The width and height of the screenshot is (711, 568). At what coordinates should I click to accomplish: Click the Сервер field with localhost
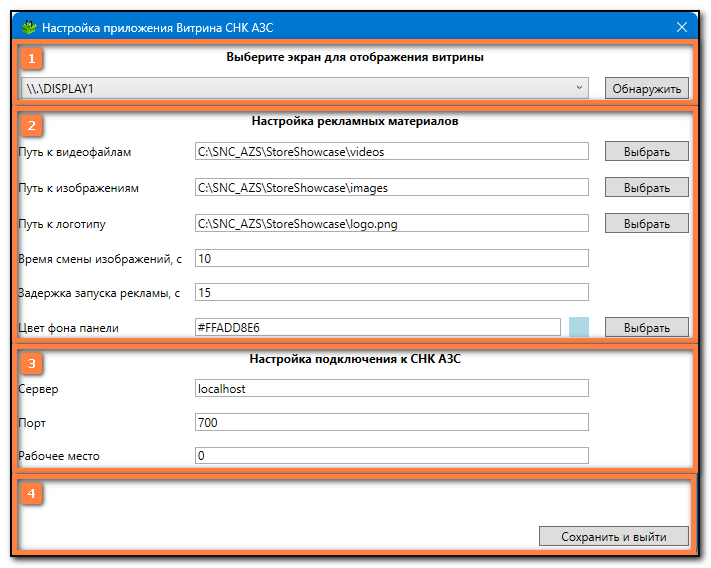392,388
